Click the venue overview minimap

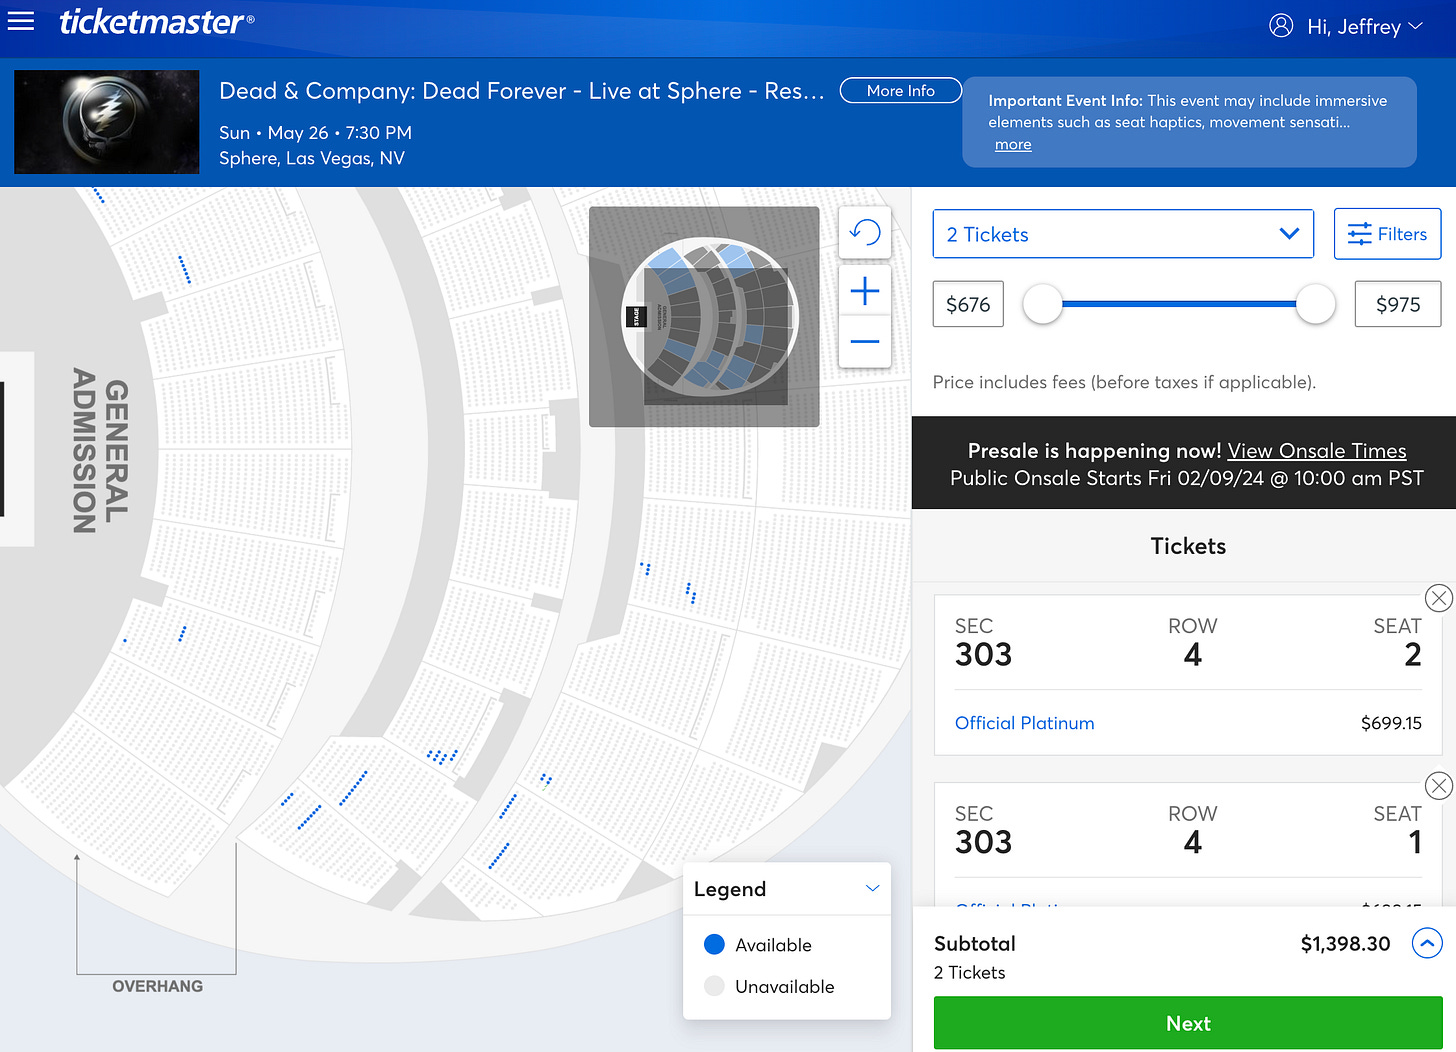click(x=704, y=317)
